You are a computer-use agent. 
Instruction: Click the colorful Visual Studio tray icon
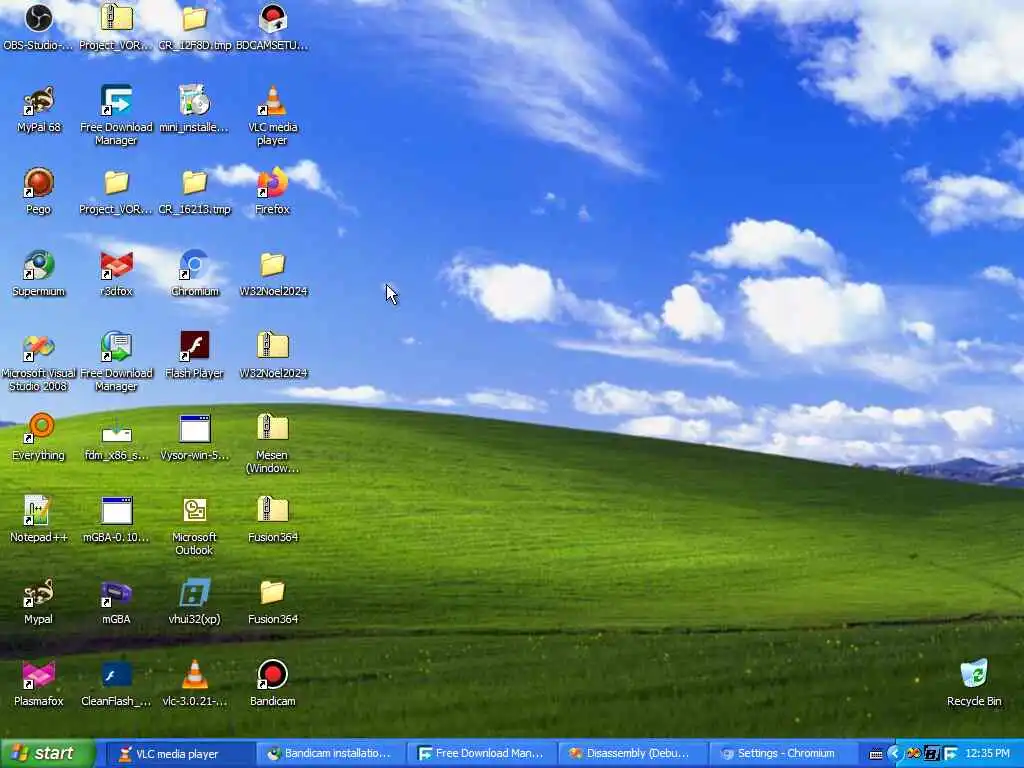click(x=914, y=754)
